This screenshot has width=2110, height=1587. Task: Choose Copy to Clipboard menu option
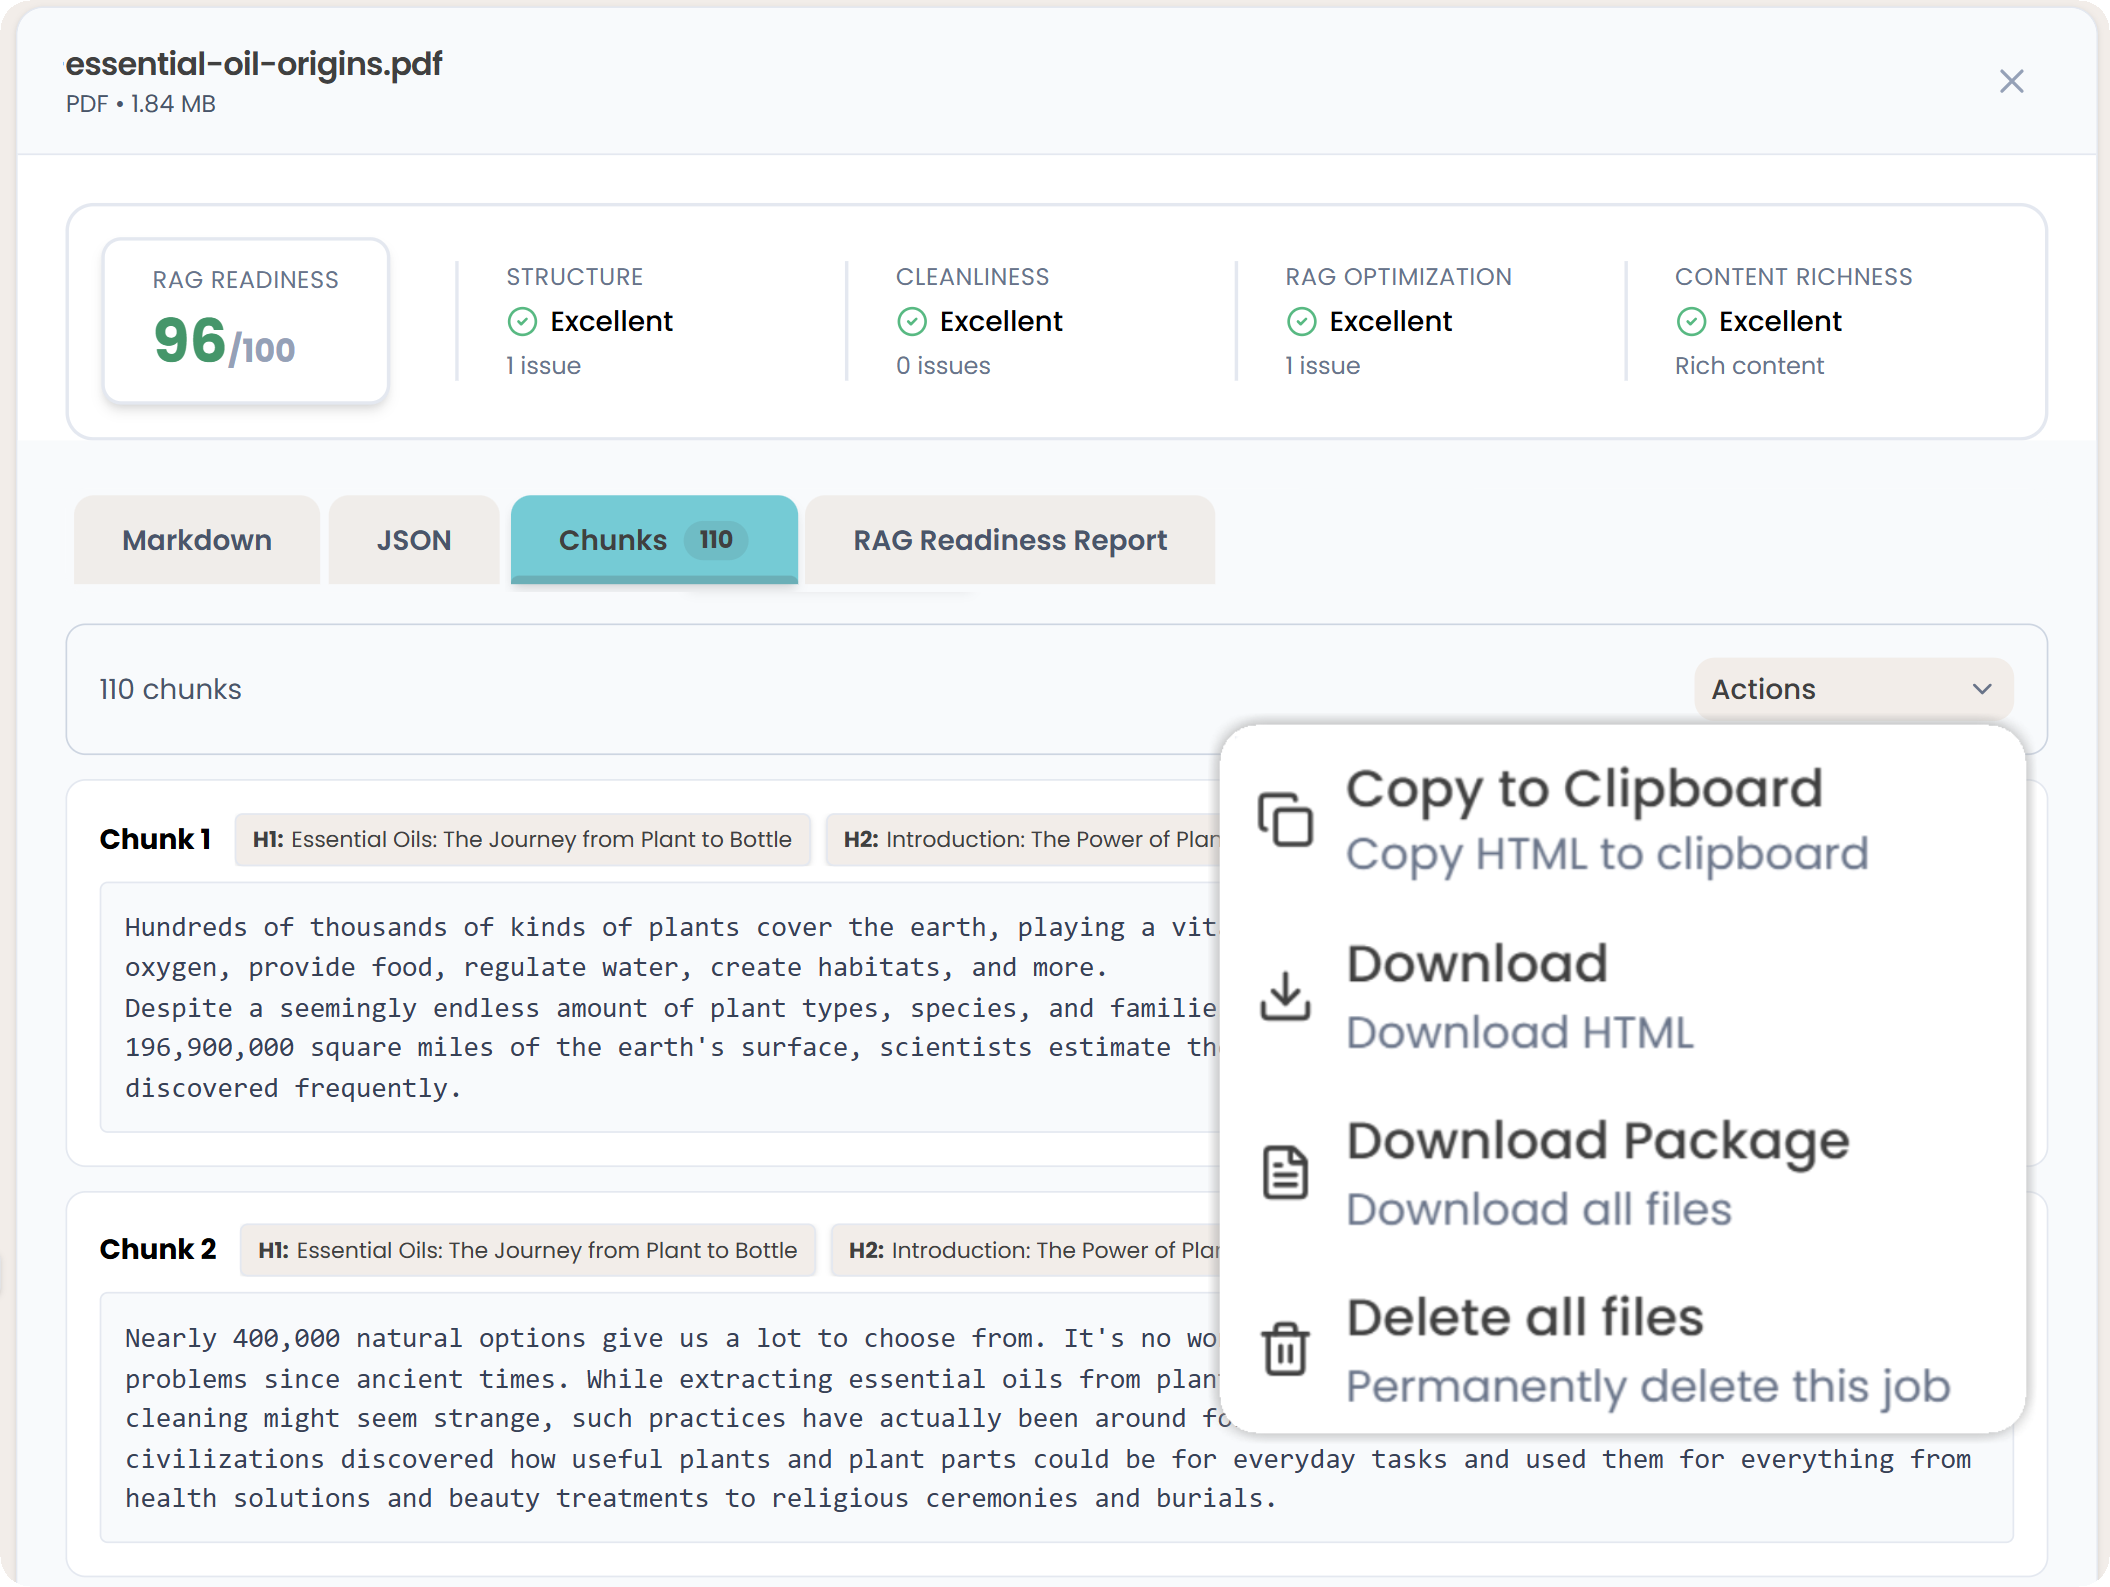pos(1584,790)
